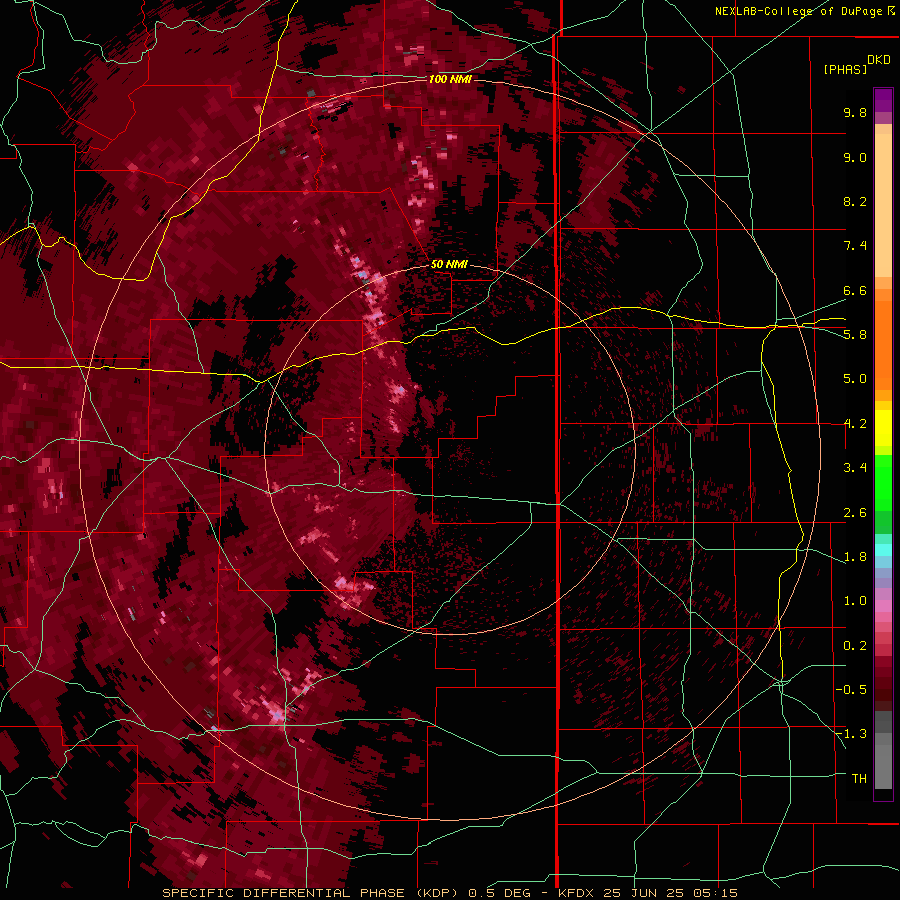Click the 3.4 legend value

[x=855, y=468]
